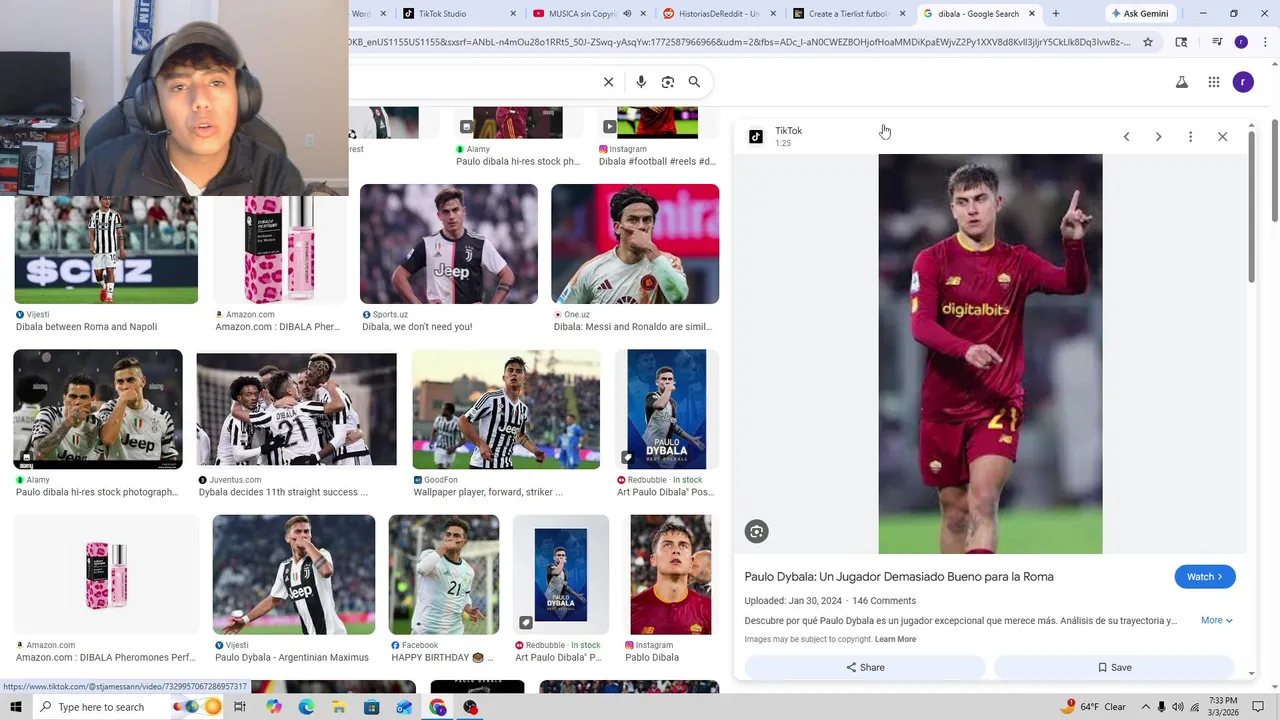The height and width of the screenshot is (720, 1280).
Task: Open the Amazon DIBALA pheromone perfume image
Action: [279, 250]
